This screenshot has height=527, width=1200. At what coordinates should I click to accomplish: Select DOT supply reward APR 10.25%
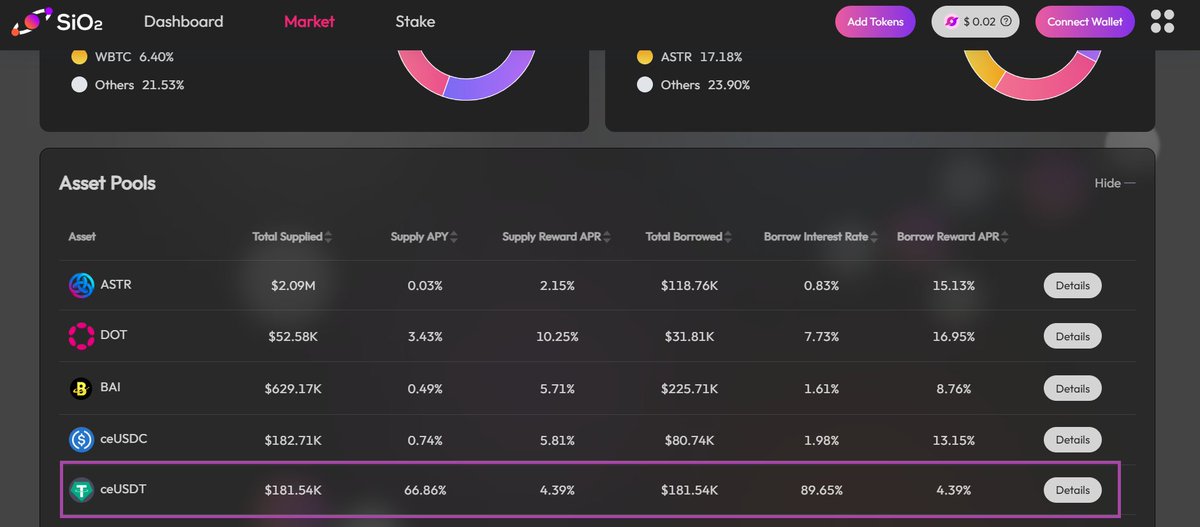point(557,336)
